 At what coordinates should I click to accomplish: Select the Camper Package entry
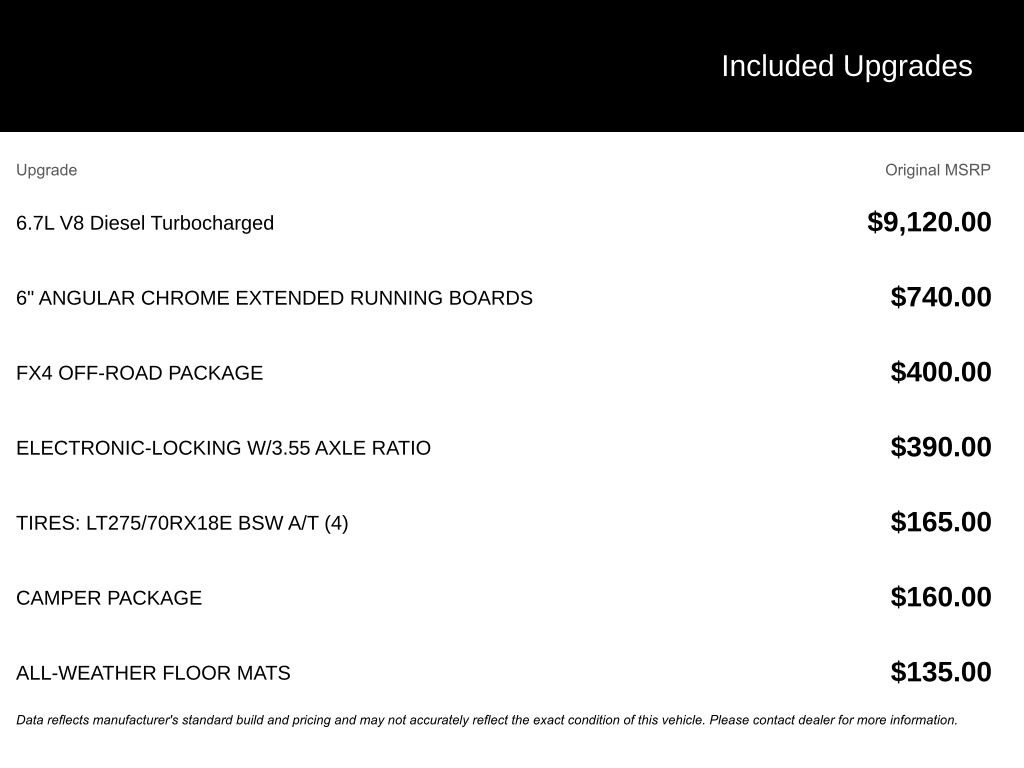[109, 598]
